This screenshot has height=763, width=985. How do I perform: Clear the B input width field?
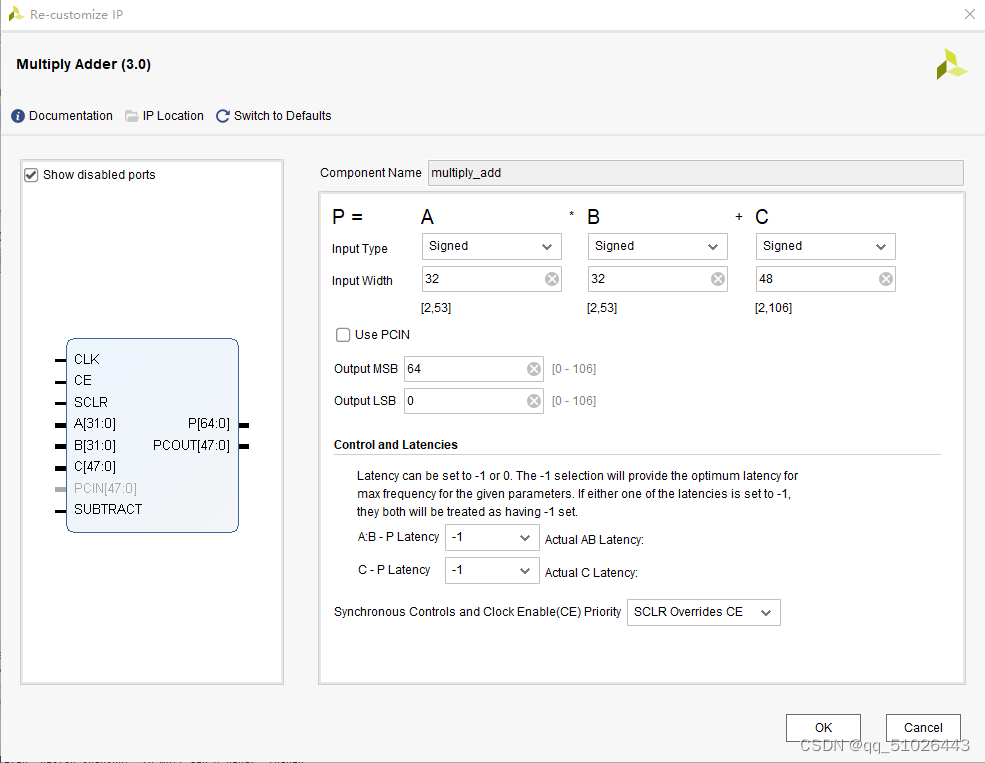point(717,279)
